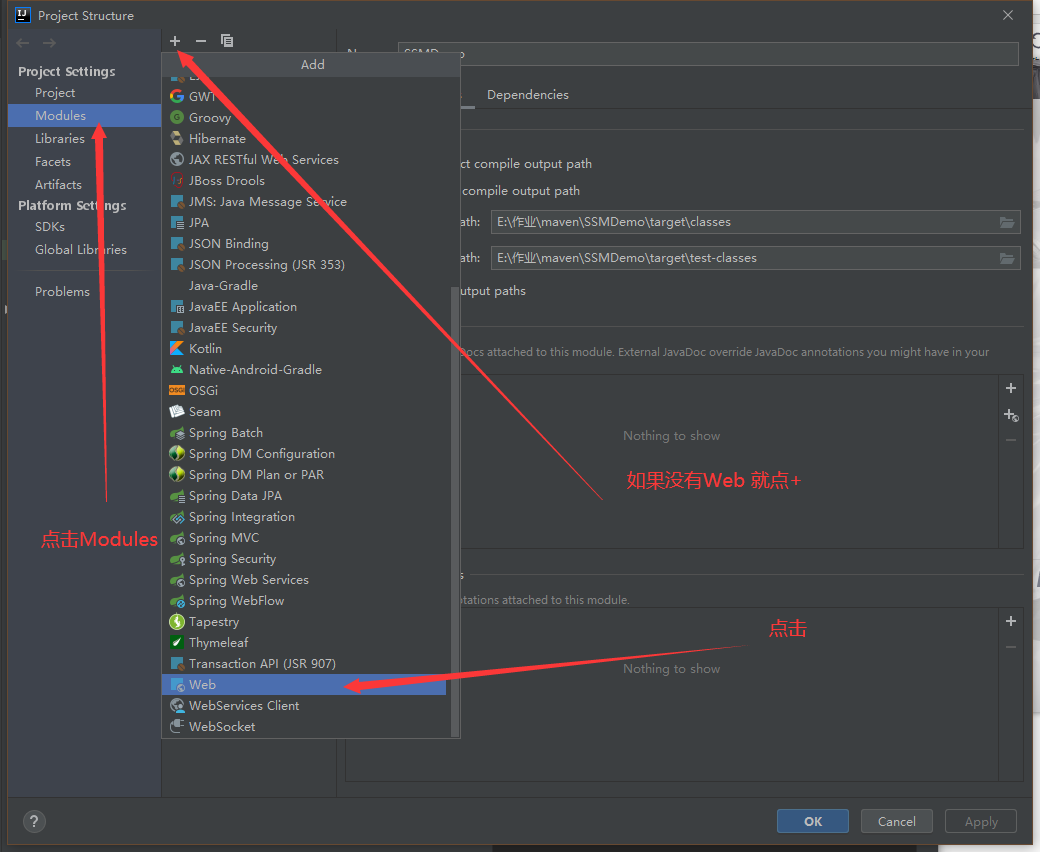Viewport: 1040px width, 852px height.
Task: Open the help question mark button
Action: coord(34,822)
